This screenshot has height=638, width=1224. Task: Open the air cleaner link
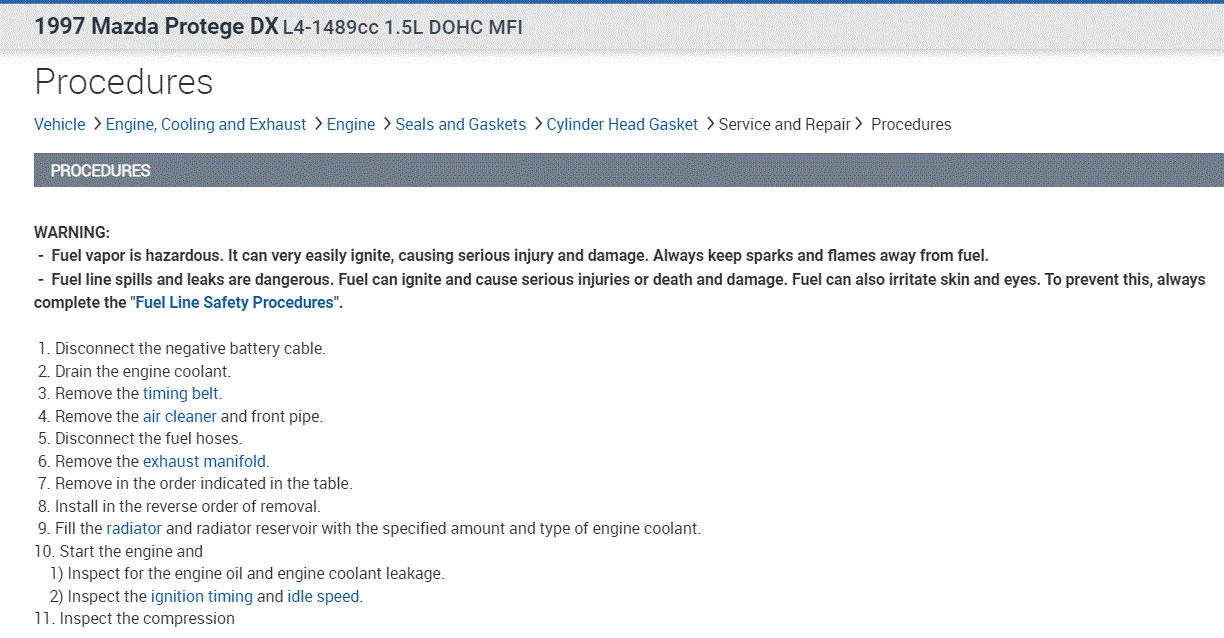[179, 416]
